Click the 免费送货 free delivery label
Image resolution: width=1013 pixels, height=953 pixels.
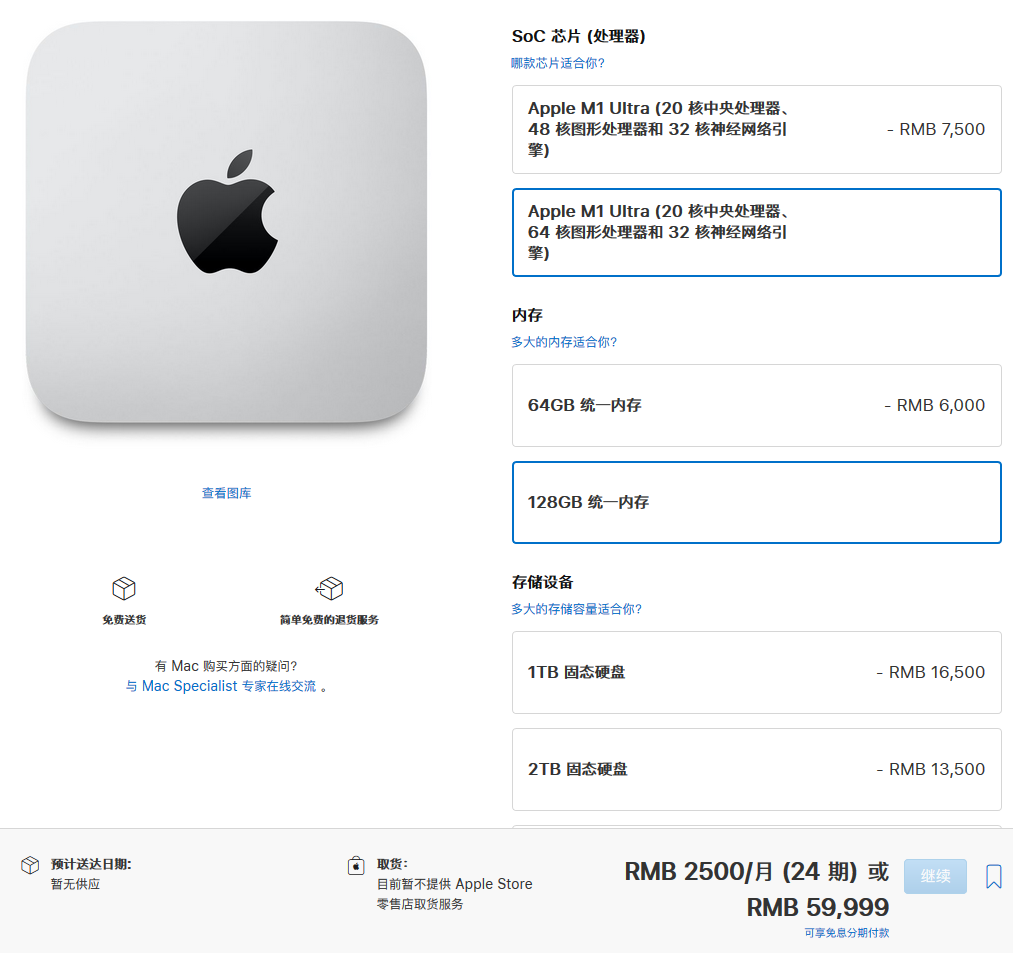124,620
